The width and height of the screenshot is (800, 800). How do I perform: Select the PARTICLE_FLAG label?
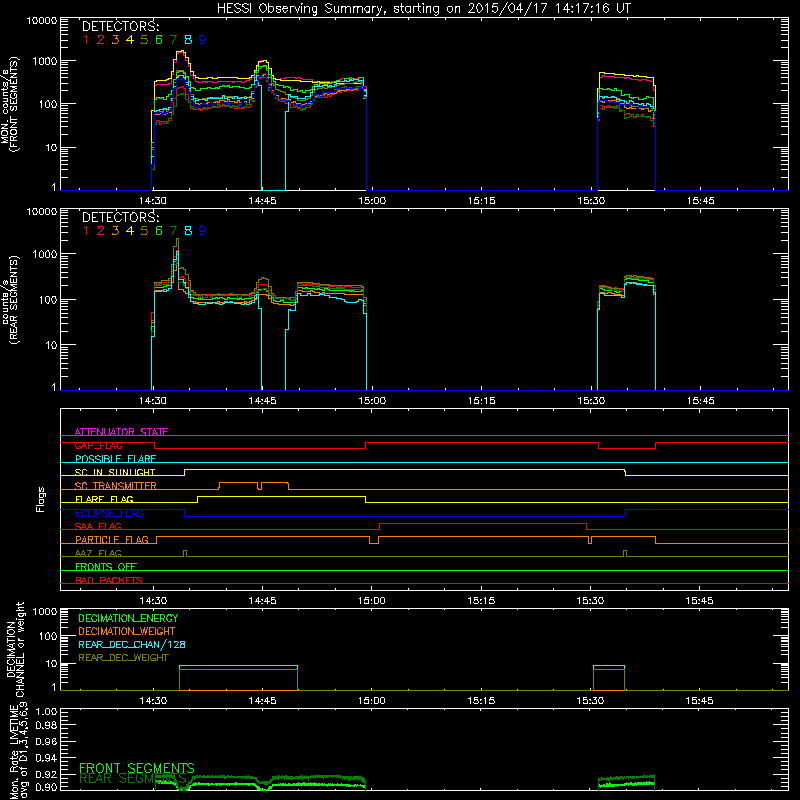[112, 539]
